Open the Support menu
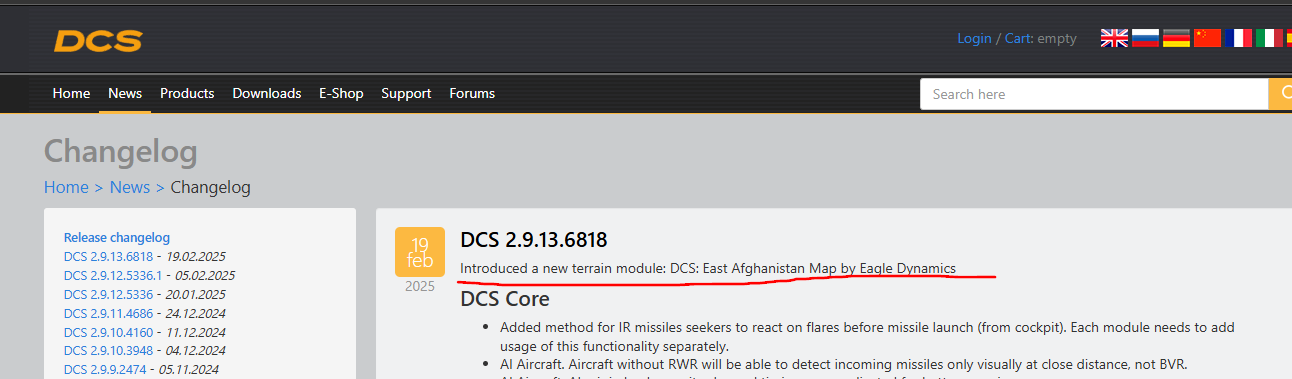1292x379 pixels. pyautogui.click(x=406, y=93)
